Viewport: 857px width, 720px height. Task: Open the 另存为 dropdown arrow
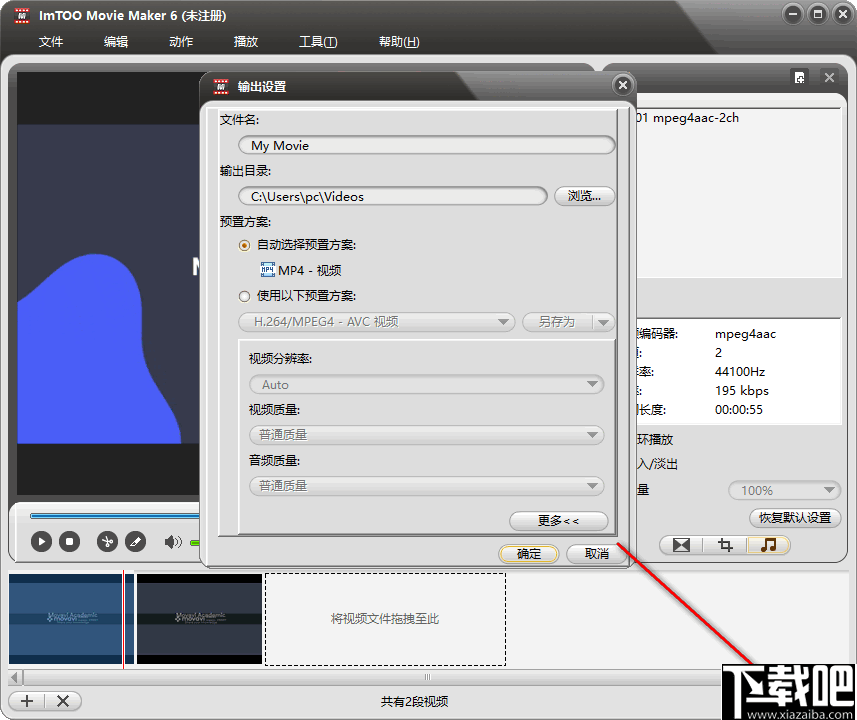[604, 322]
